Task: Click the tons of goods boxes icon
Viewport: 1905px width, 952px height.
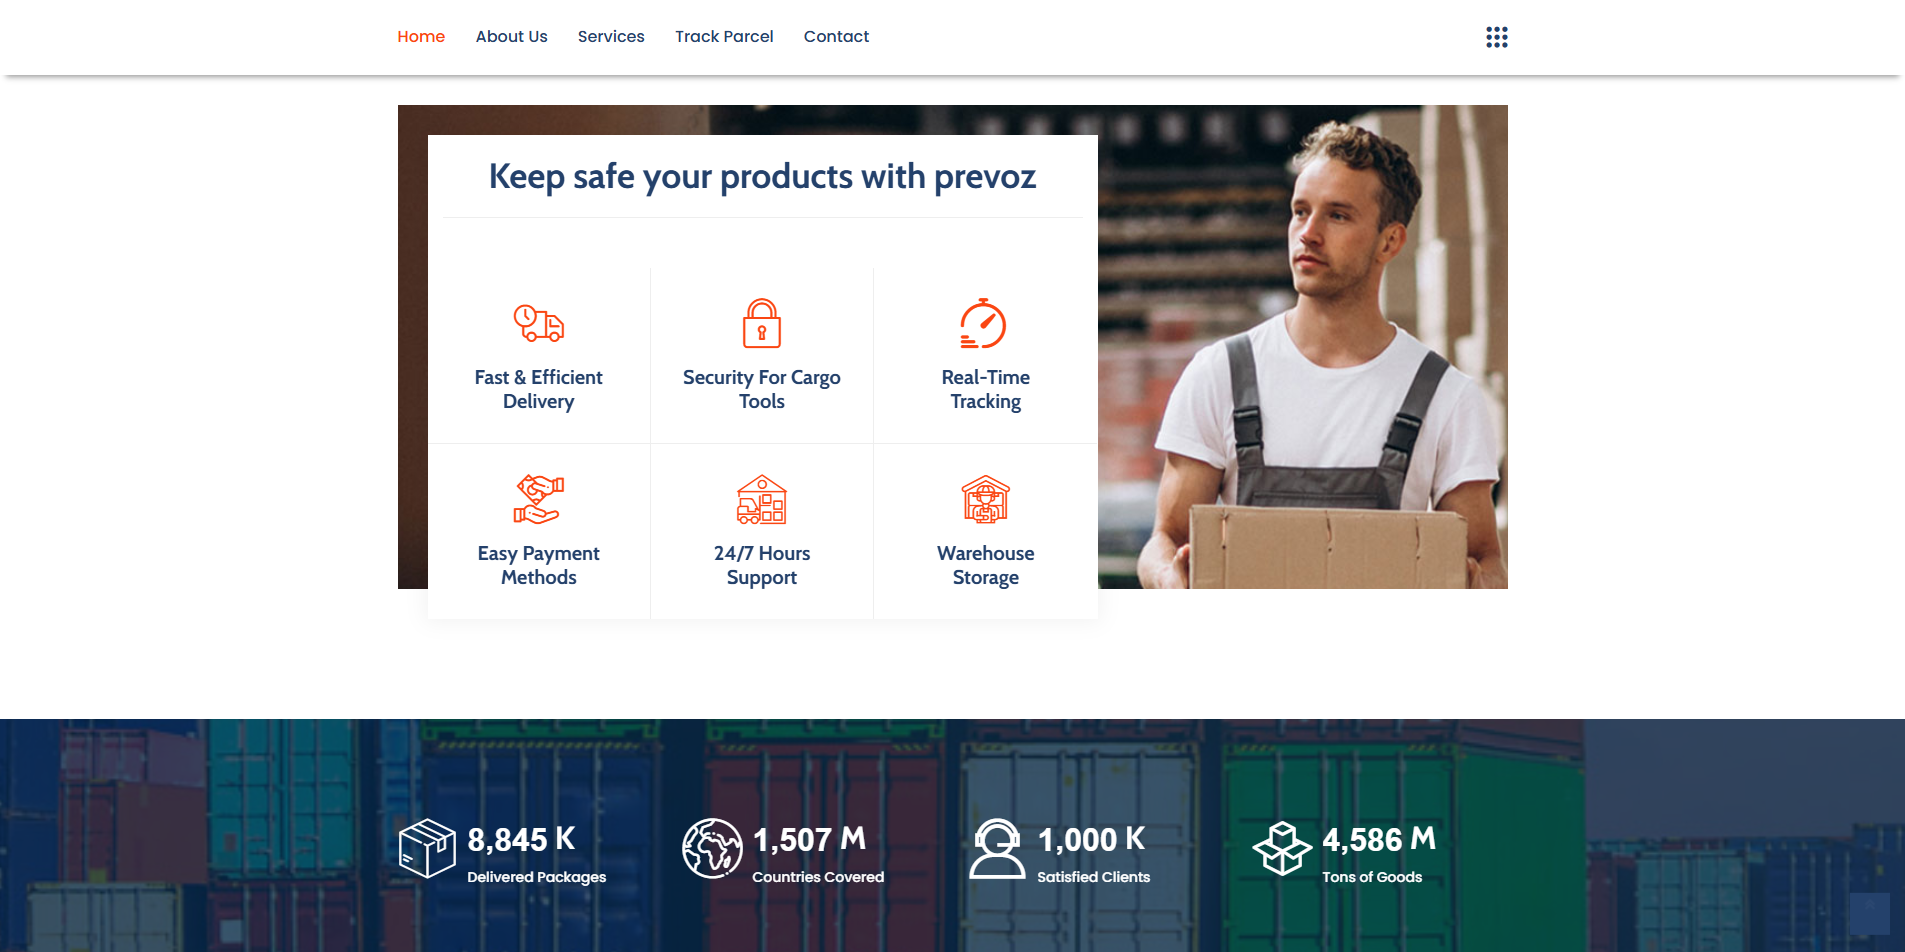Action: [x=1282, y=848]
